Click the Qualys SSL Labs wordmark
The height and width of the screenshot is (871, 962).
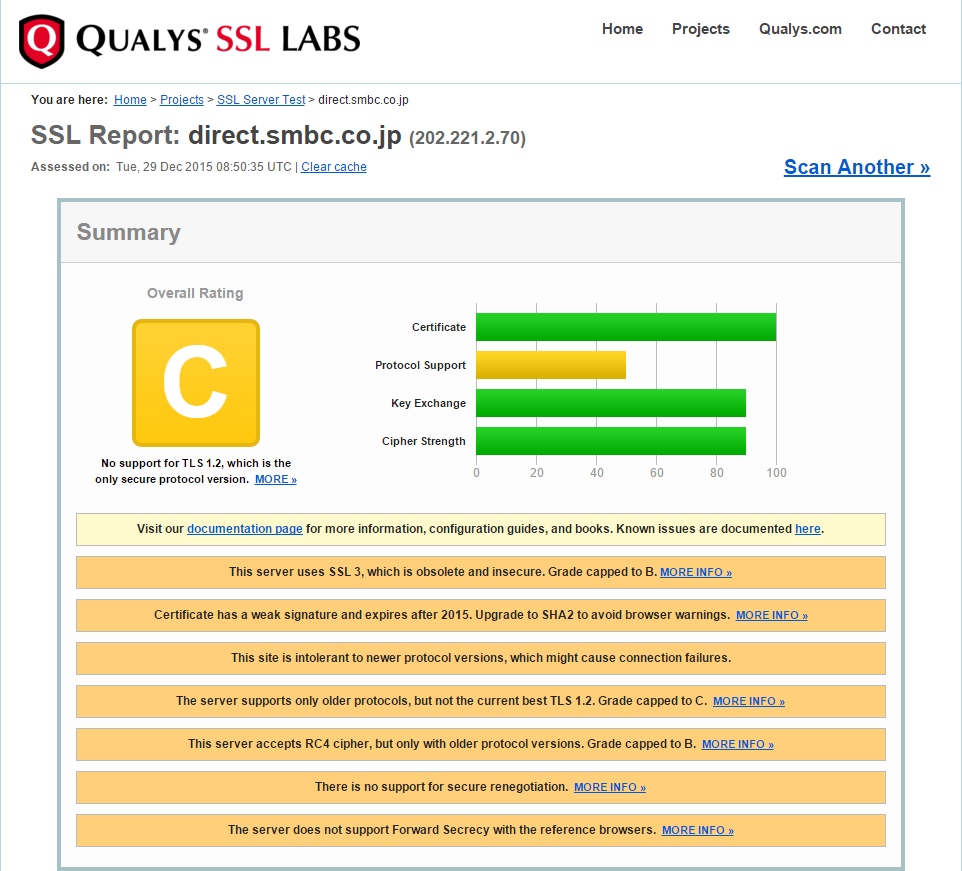[218, 40]
